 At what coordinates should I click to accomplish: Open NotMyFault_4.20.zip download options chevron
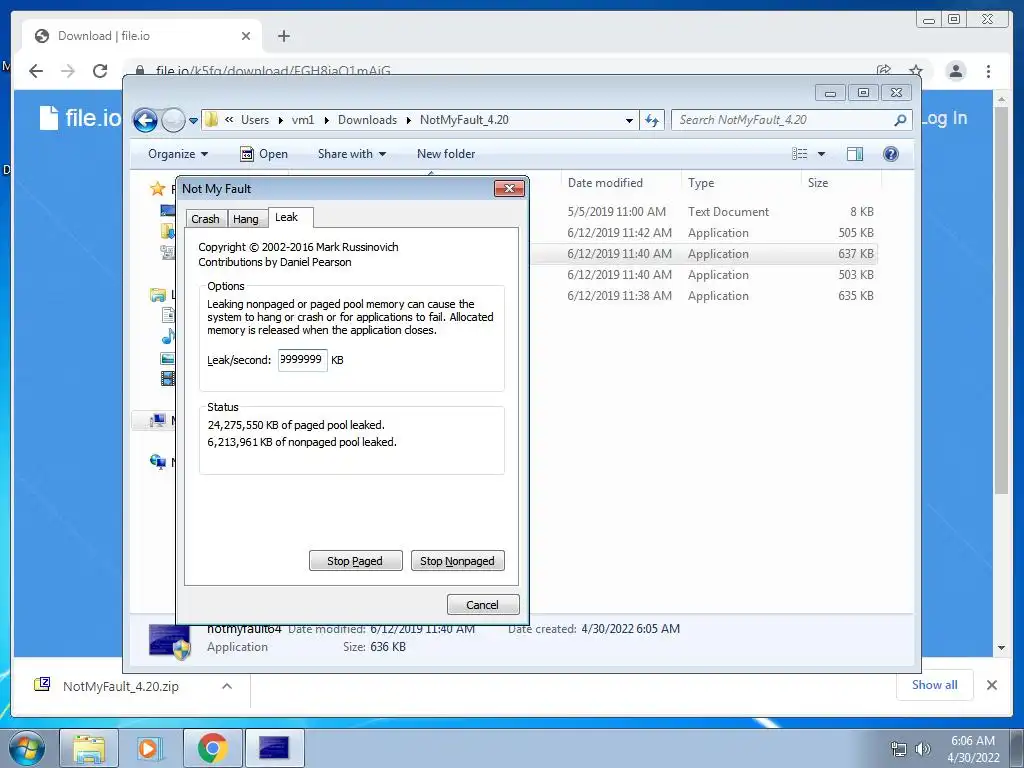point(227,686)
